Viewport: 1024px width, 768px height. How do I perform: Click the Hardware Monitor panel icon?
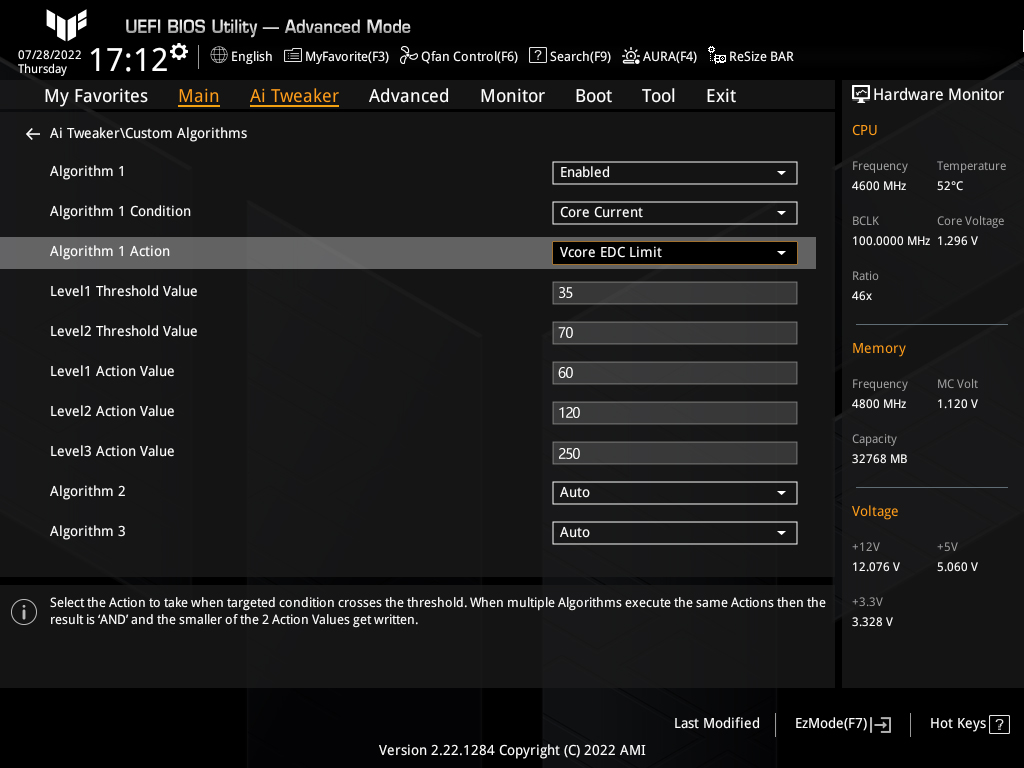point(861,95)
